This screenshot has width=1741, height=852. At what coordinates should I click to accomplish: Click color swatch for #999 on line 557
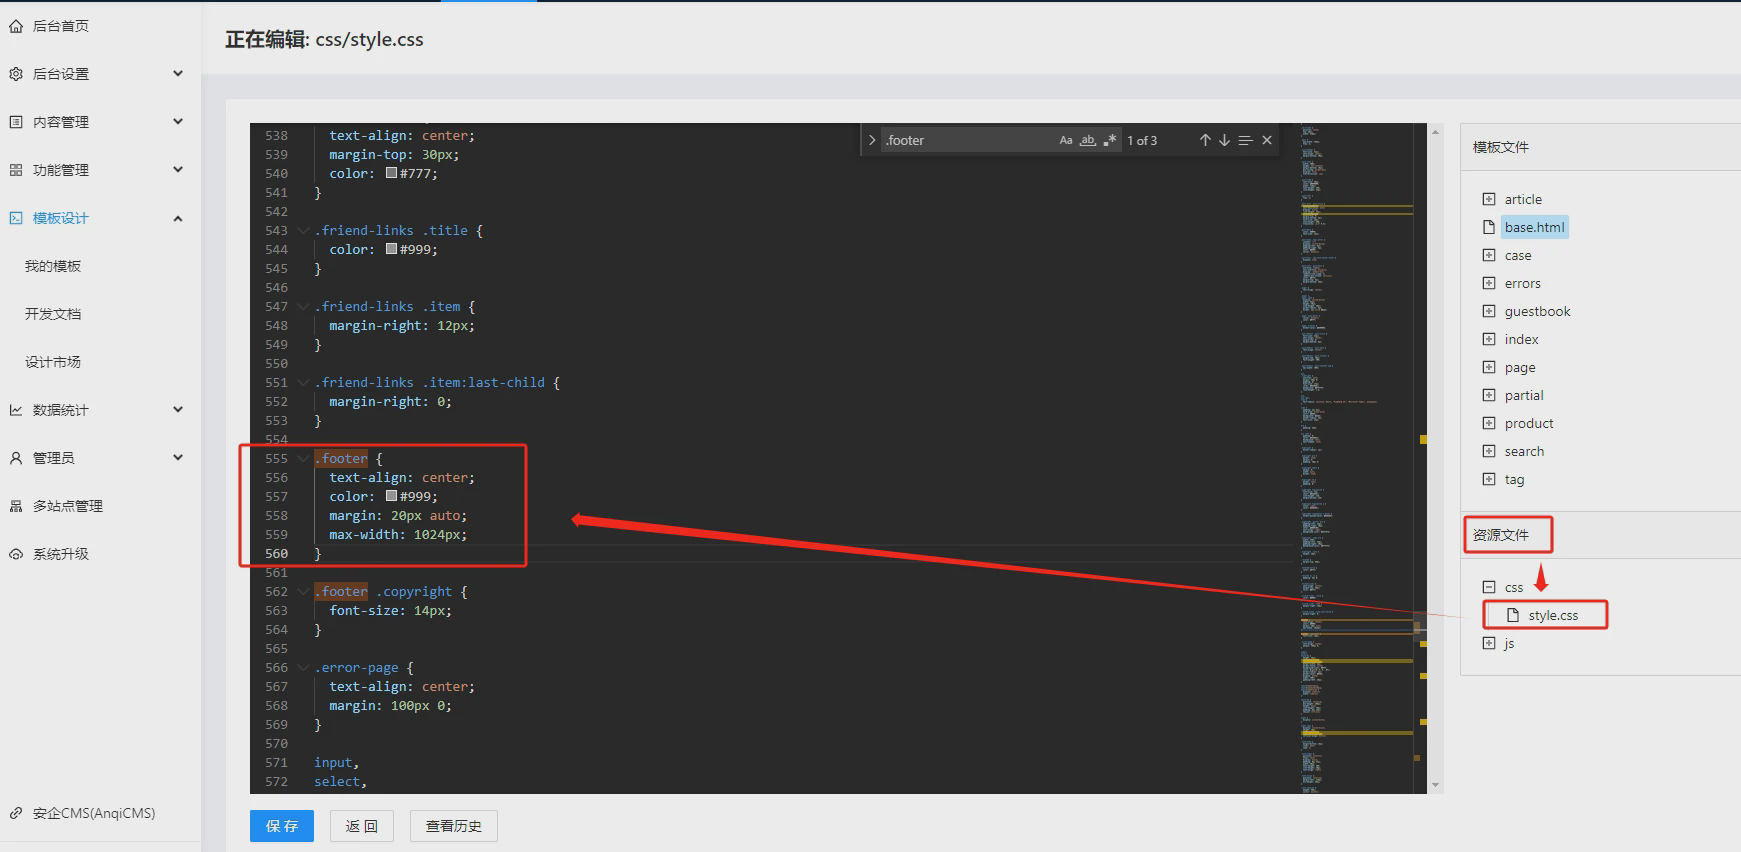click(x=392, y=496)
